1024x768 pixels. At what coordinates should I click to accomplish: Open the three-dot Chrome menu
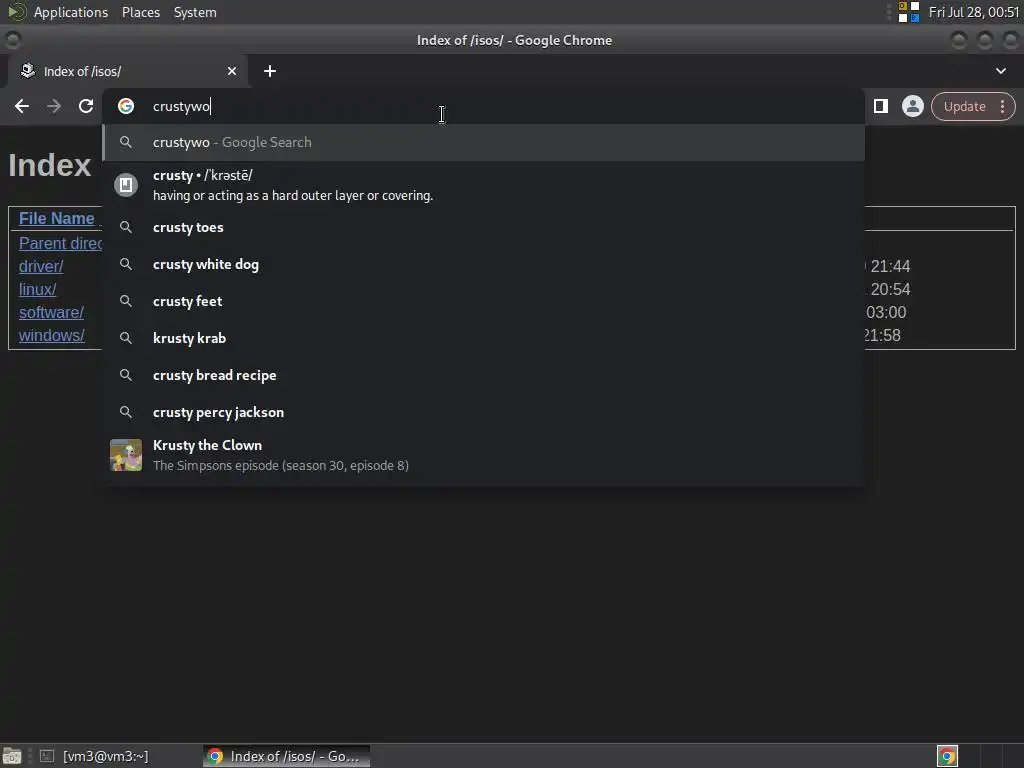pos(1002,106)
